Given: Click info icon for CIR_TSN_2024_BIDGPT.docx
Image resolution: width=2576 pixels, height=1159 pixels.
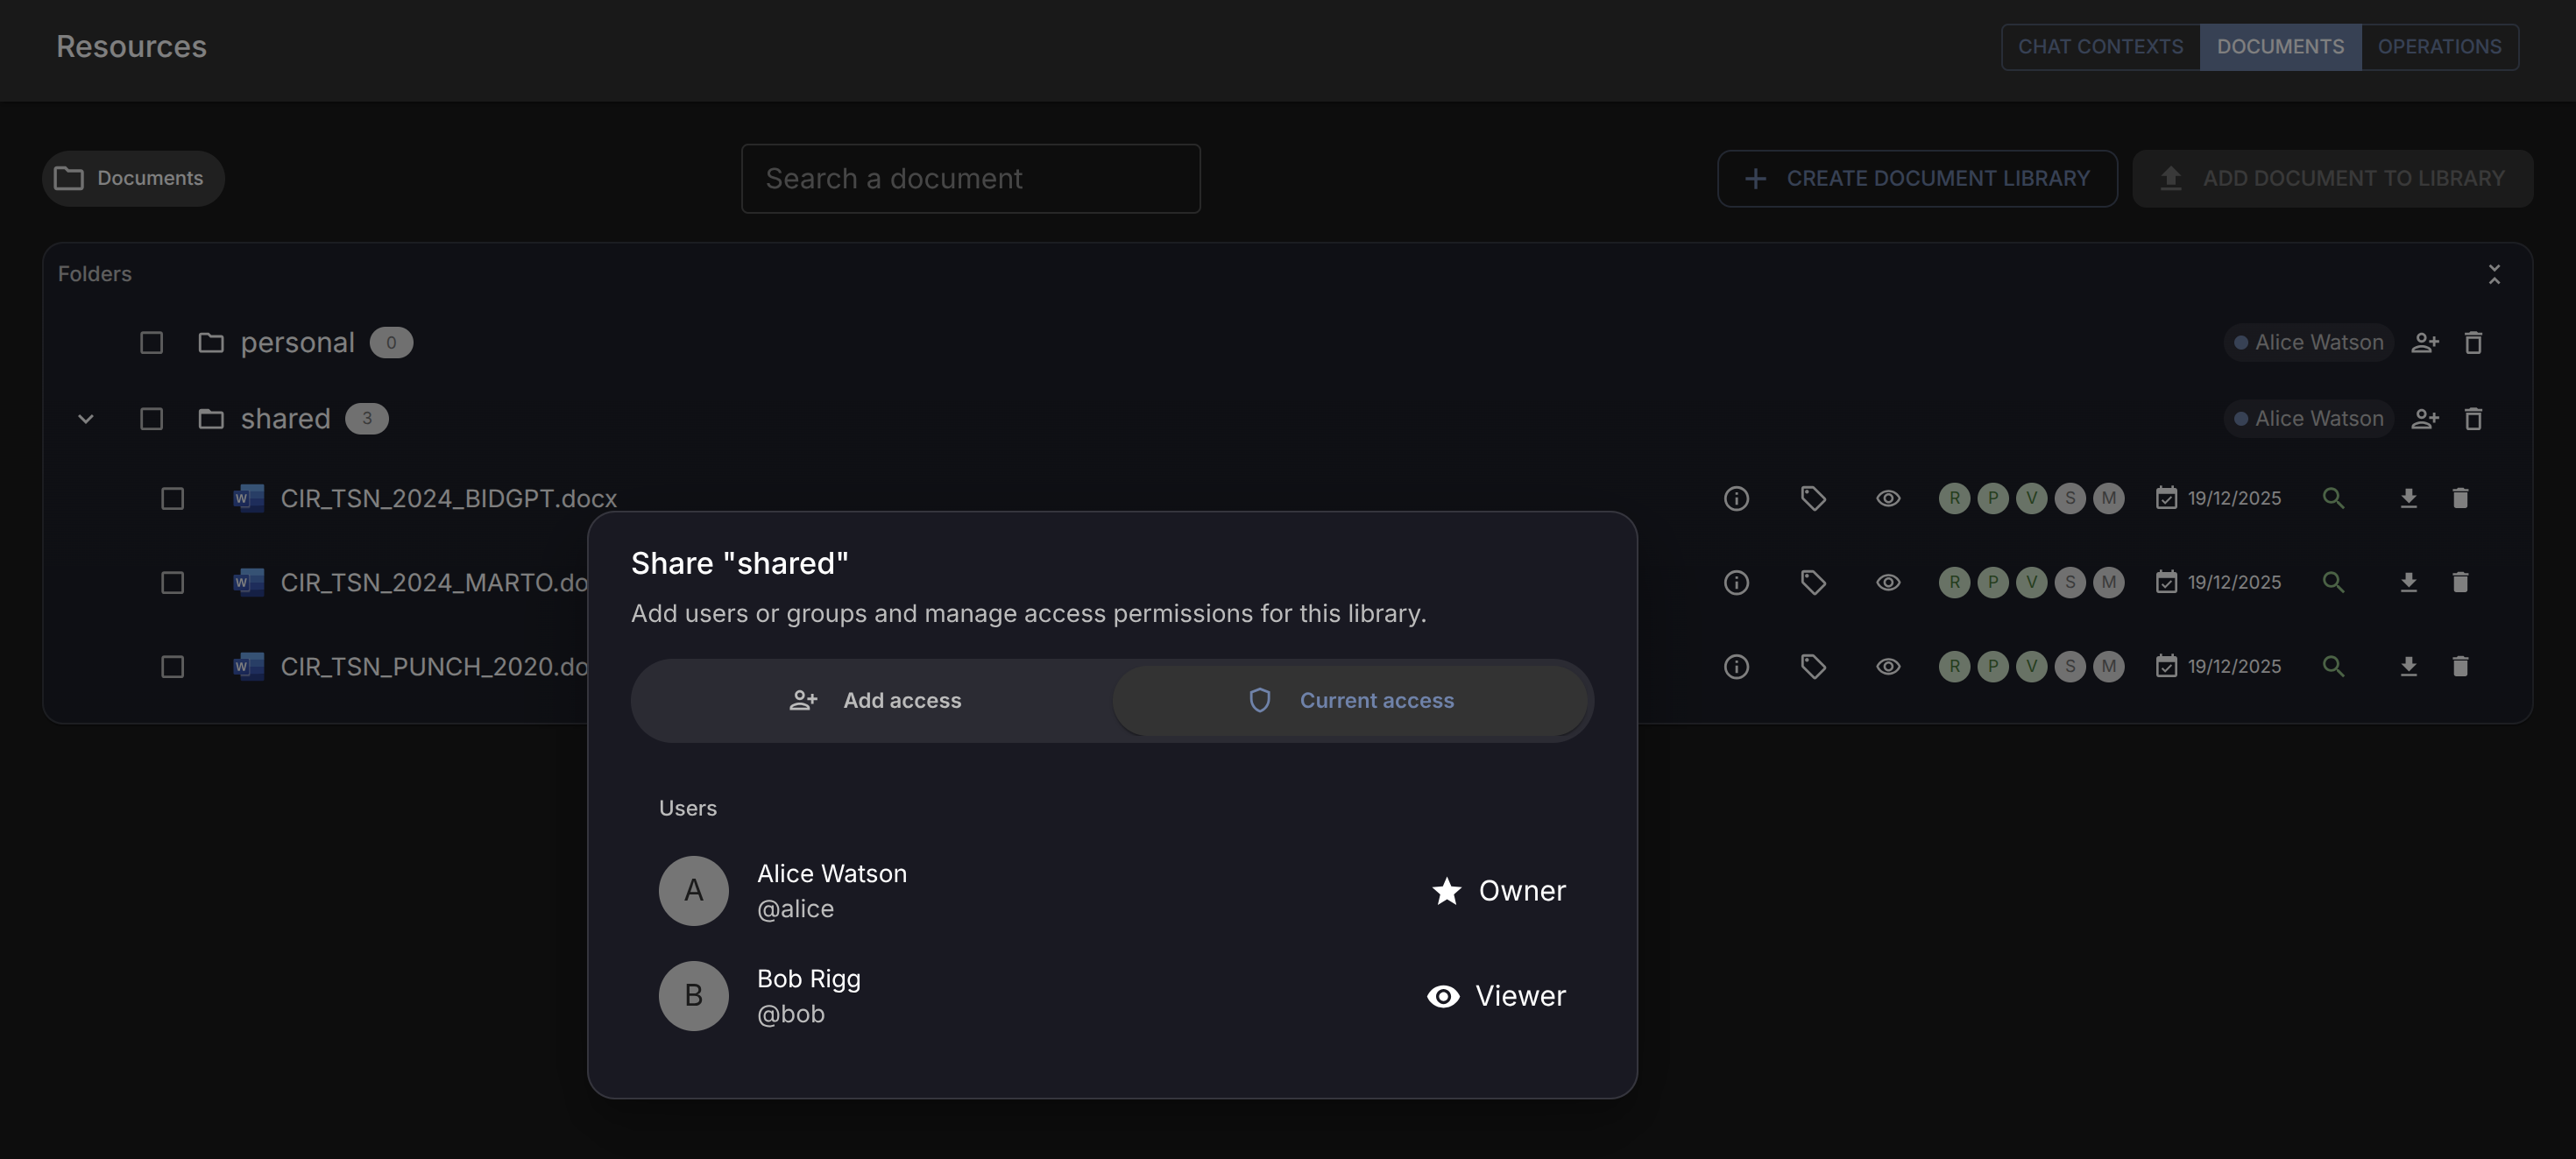Looking at the screenshot, I should click(x=1736, y=498).
